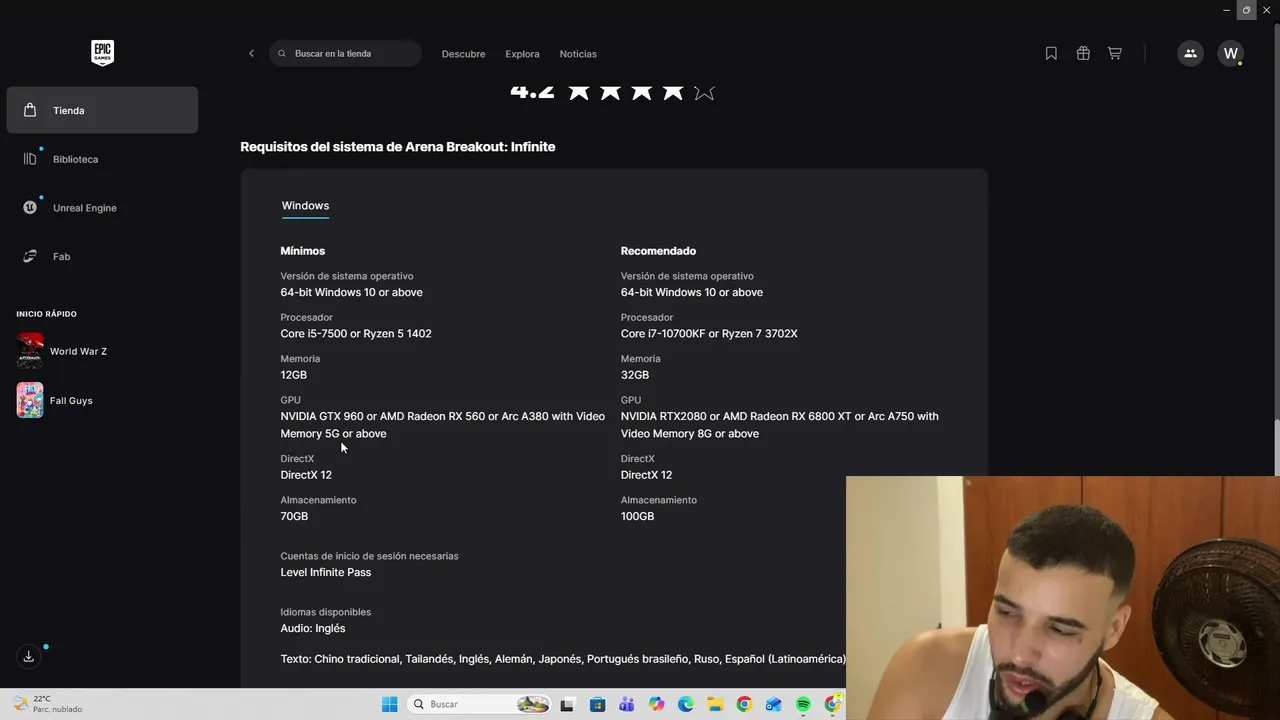Click the Mínimos heading

[x=303, y=251]
